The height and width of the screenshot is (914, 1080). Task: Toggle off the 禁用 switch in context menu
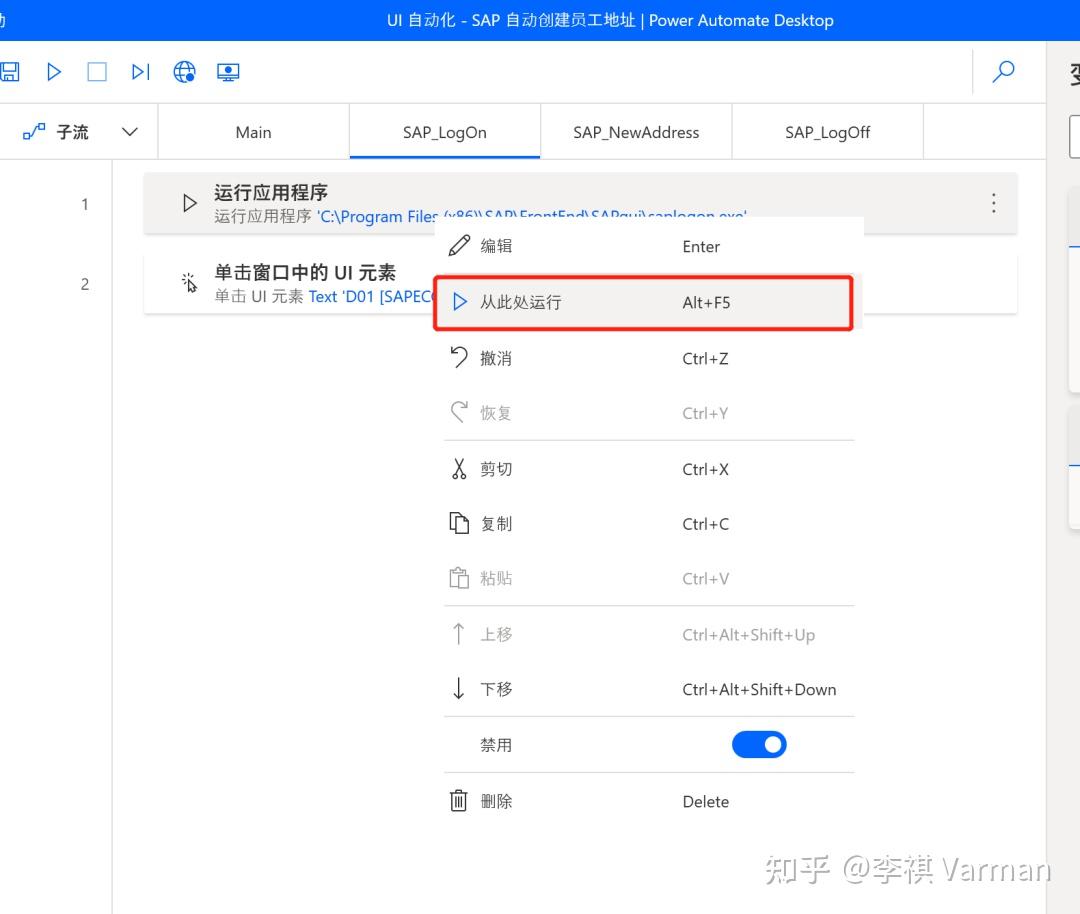pyautogui.click(x=759, y=744)
